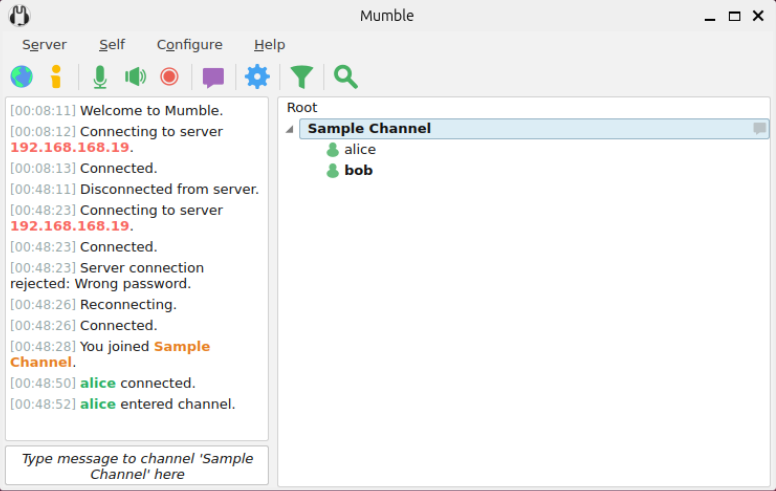Open the Self menu
The height and width of the screenshot is (491, 776).
pyautogui.click(x=112, y=45)
